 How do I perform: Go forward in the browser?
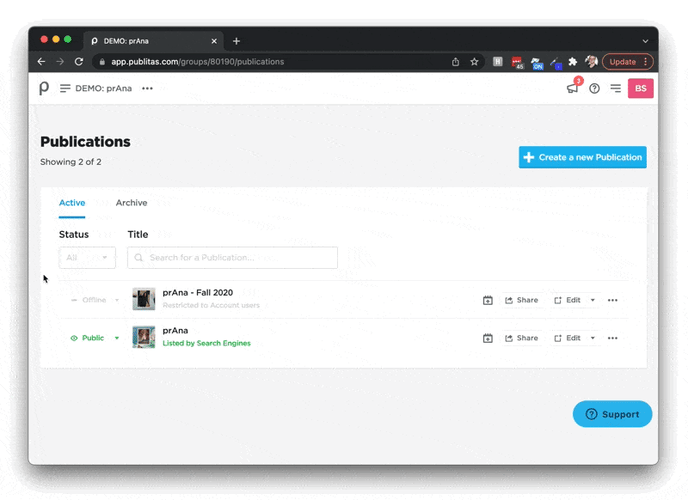(x=60, y=61)
